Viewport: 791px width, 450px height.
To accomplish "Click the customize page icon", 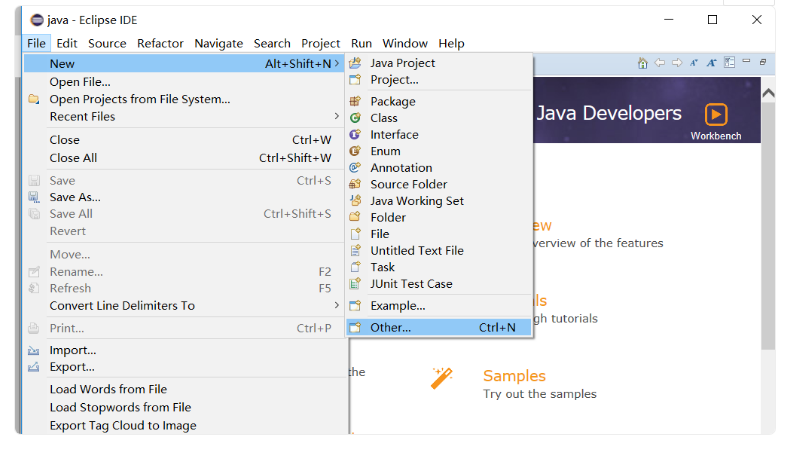I will pyautogui.click(x=729, y=63).
